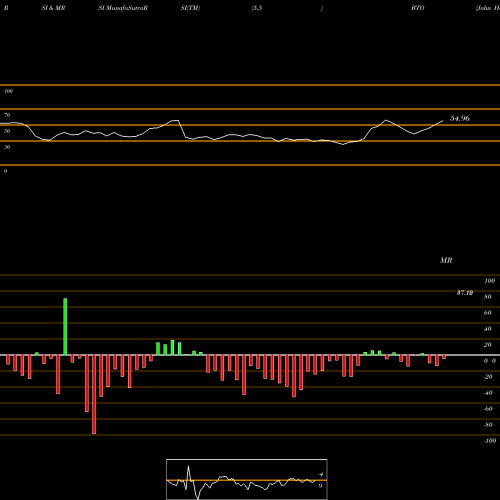This screenshot has width=500, height=500.
Task: Click the 'SI(TM)' header text
Action: tap(190, 8)
